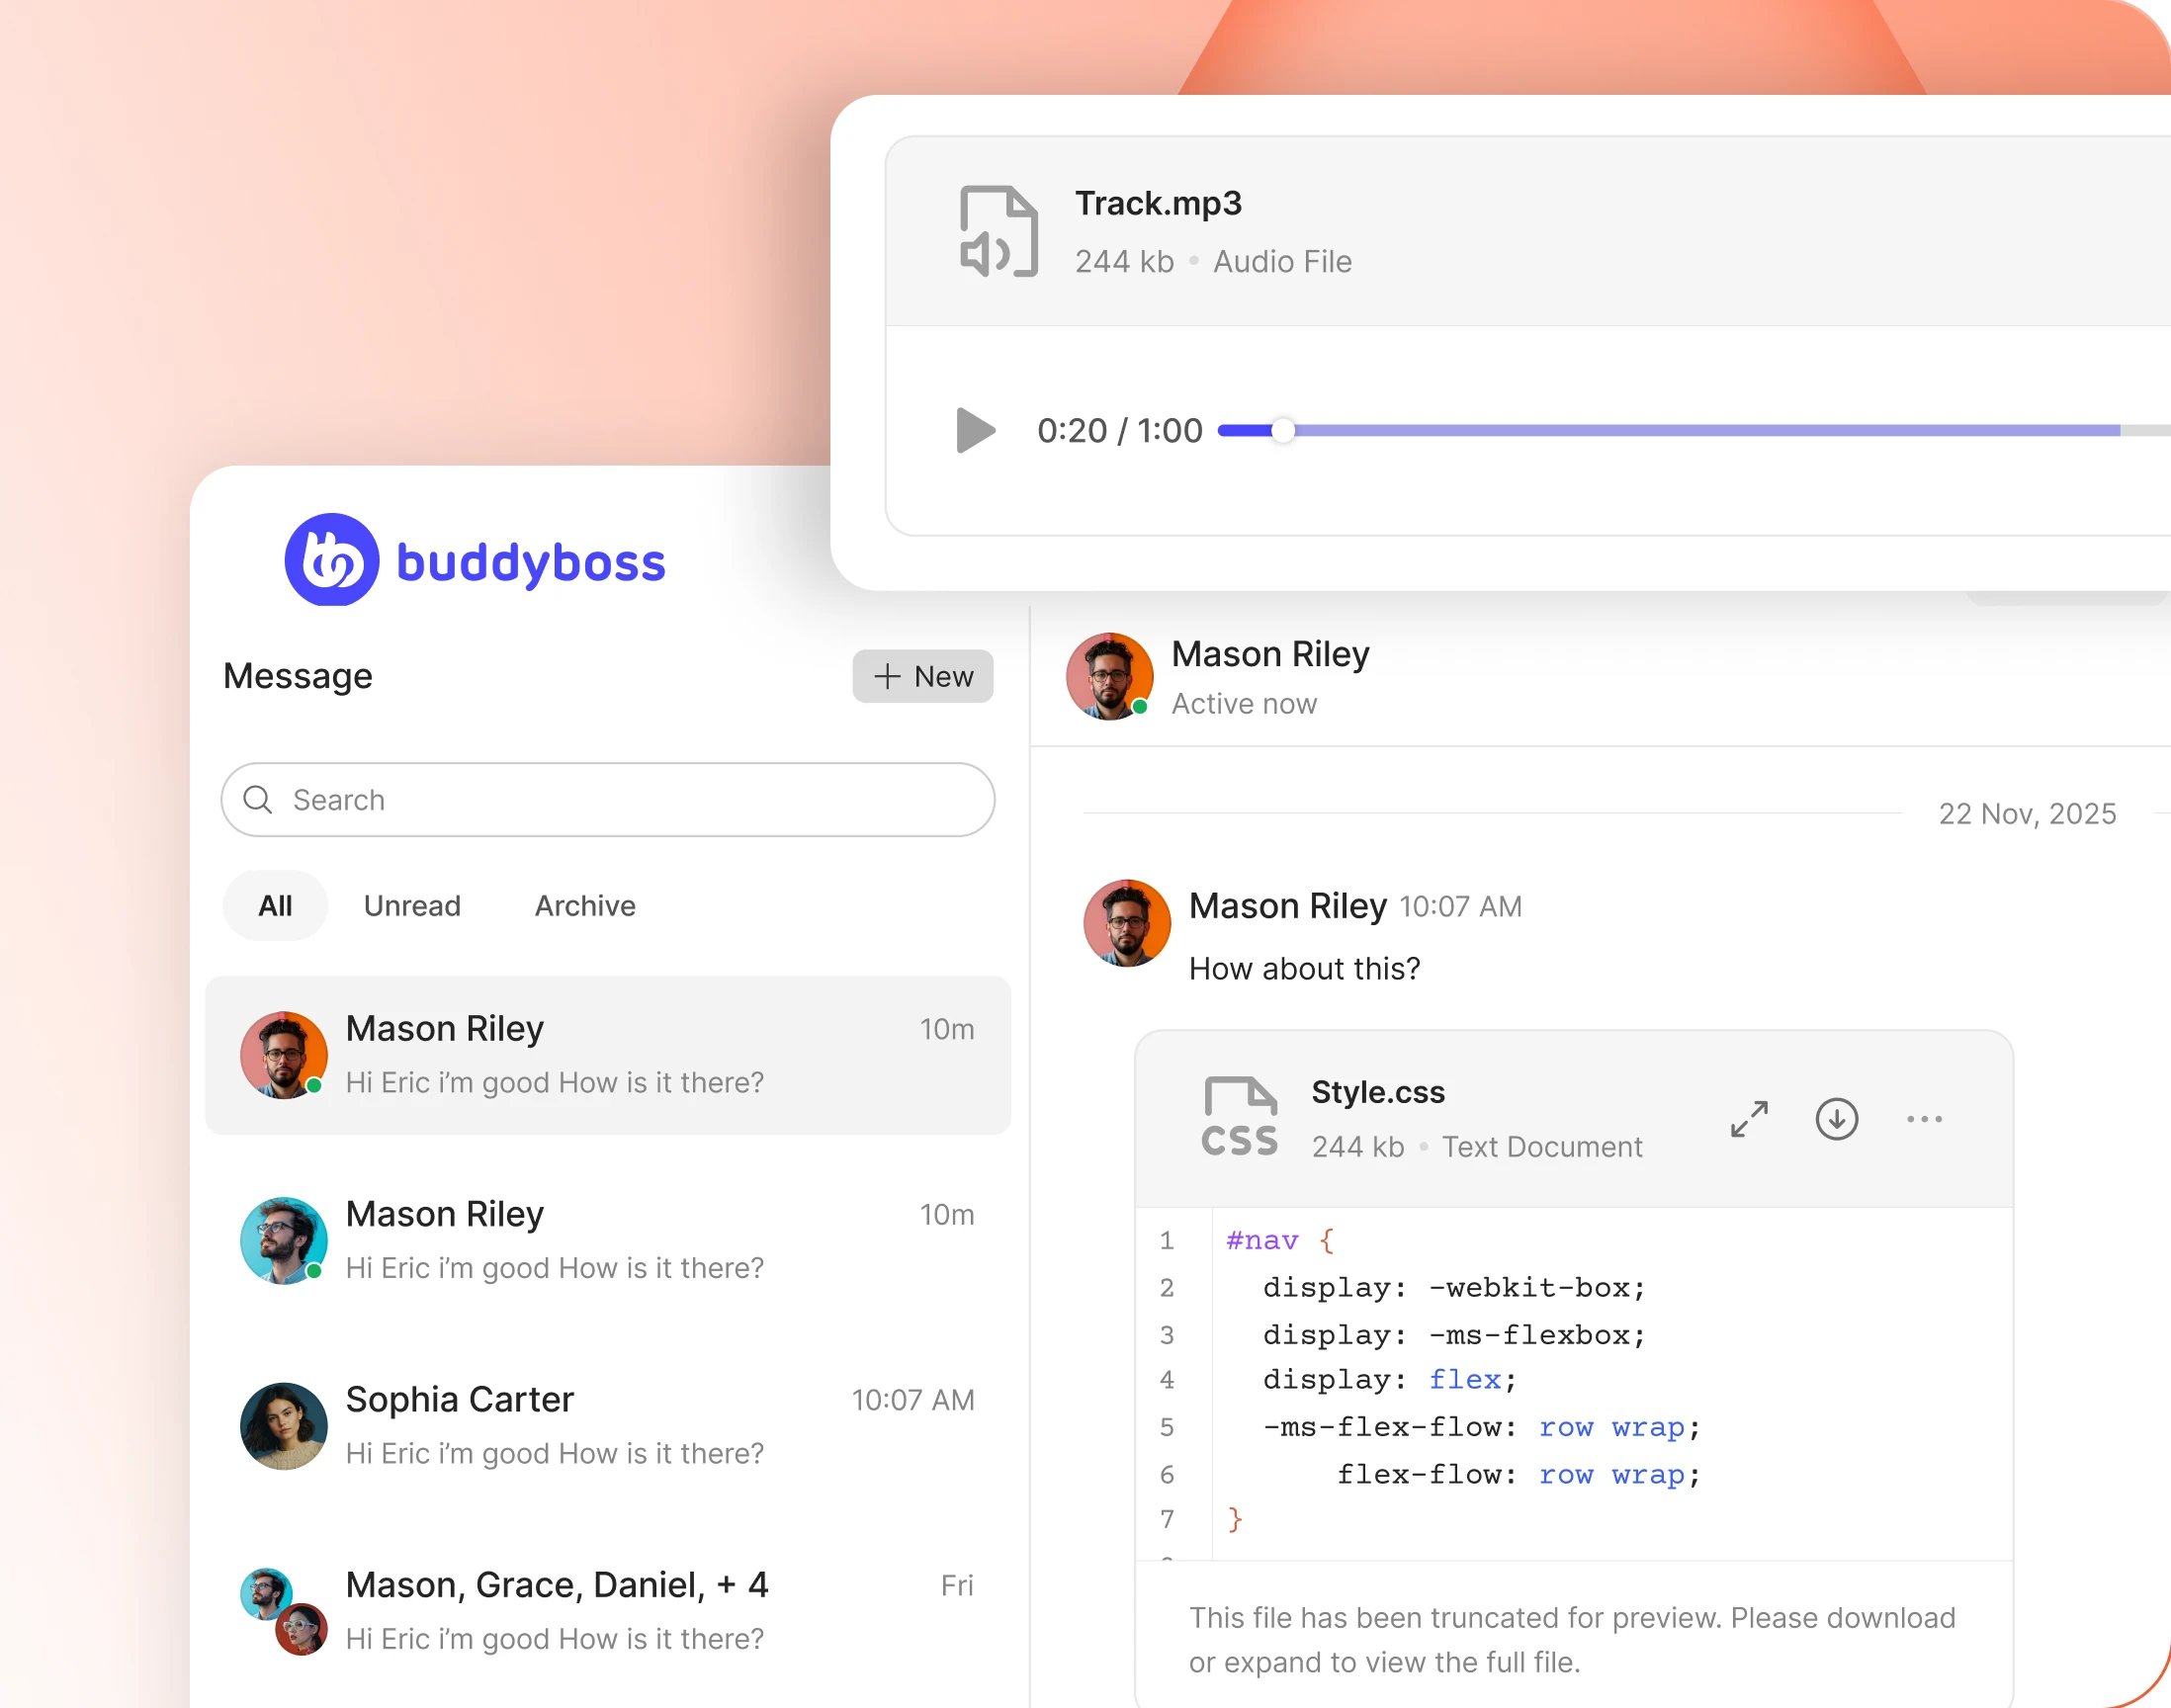The image size is (2171, 1708).
Task: Start a new message with New button
Action: [x=922, y=676]
